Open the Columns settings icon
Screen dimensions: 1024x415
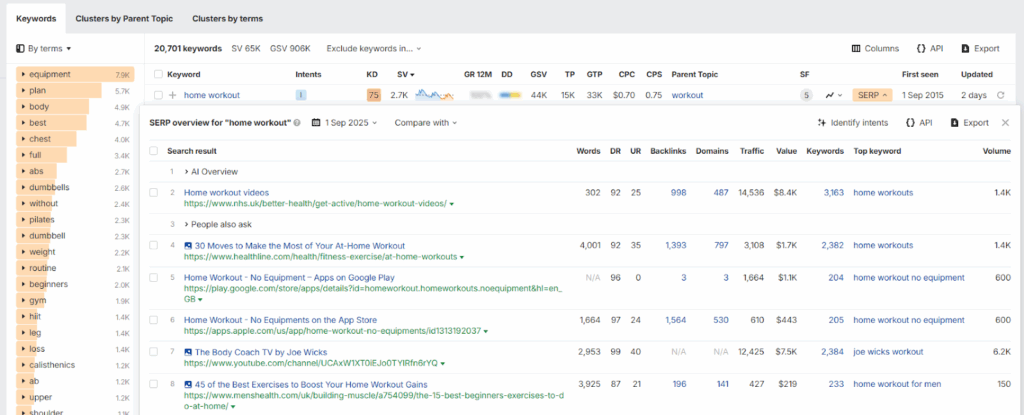click(856, 48)
